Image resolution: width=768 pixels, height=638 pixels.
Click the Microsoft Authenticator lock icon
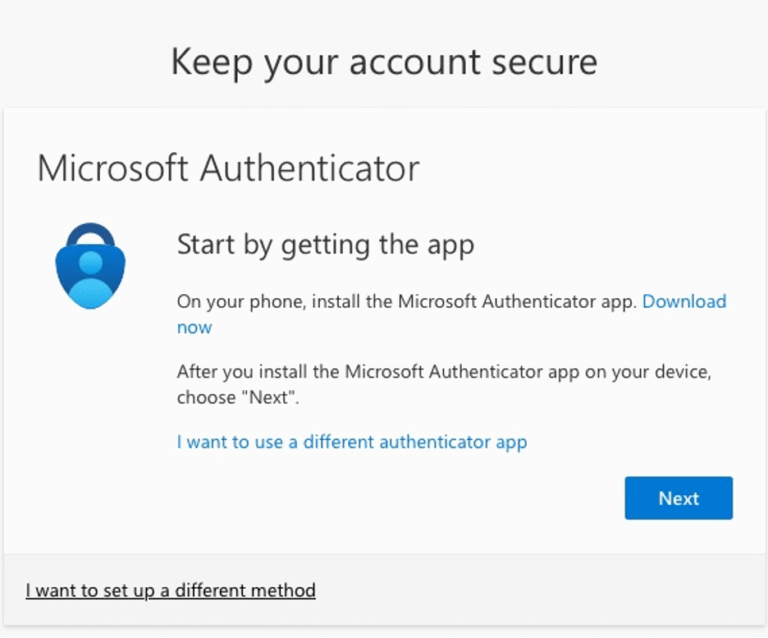[x=91, y=266]
